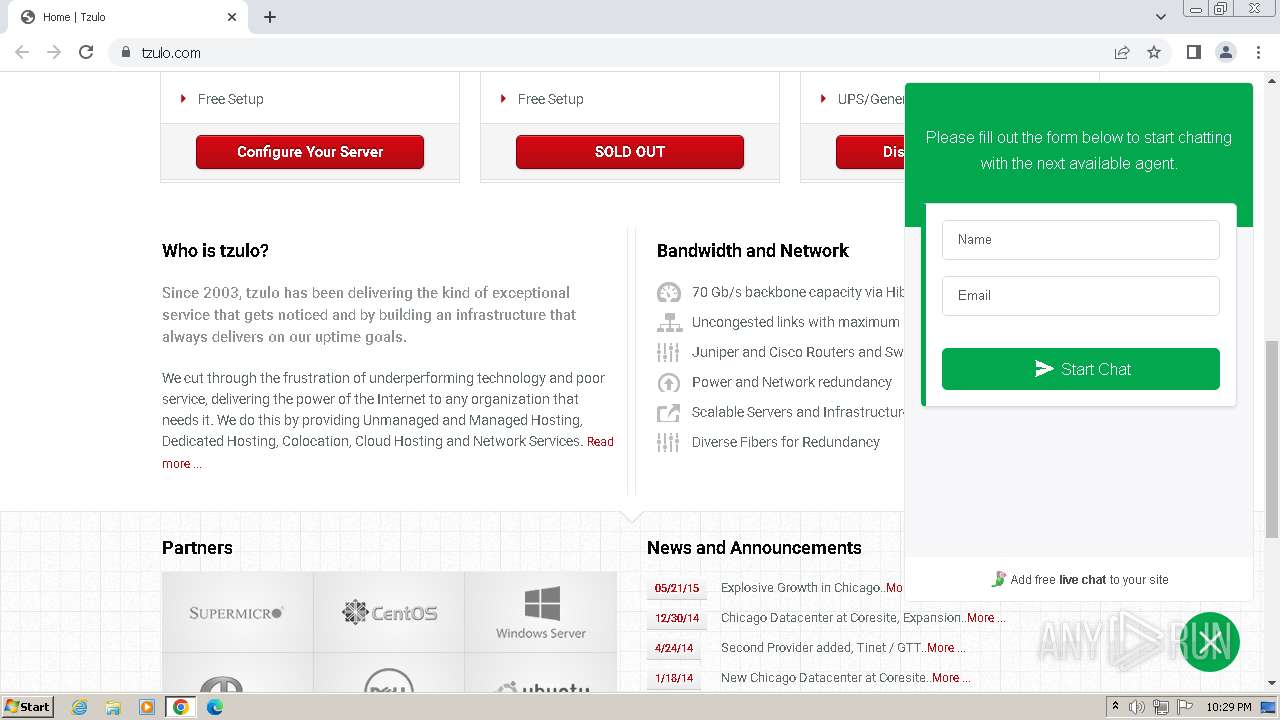
Task: Open Explosive Growth in Chicago More link
Action: pyautogui.click(x=894, y=588)
